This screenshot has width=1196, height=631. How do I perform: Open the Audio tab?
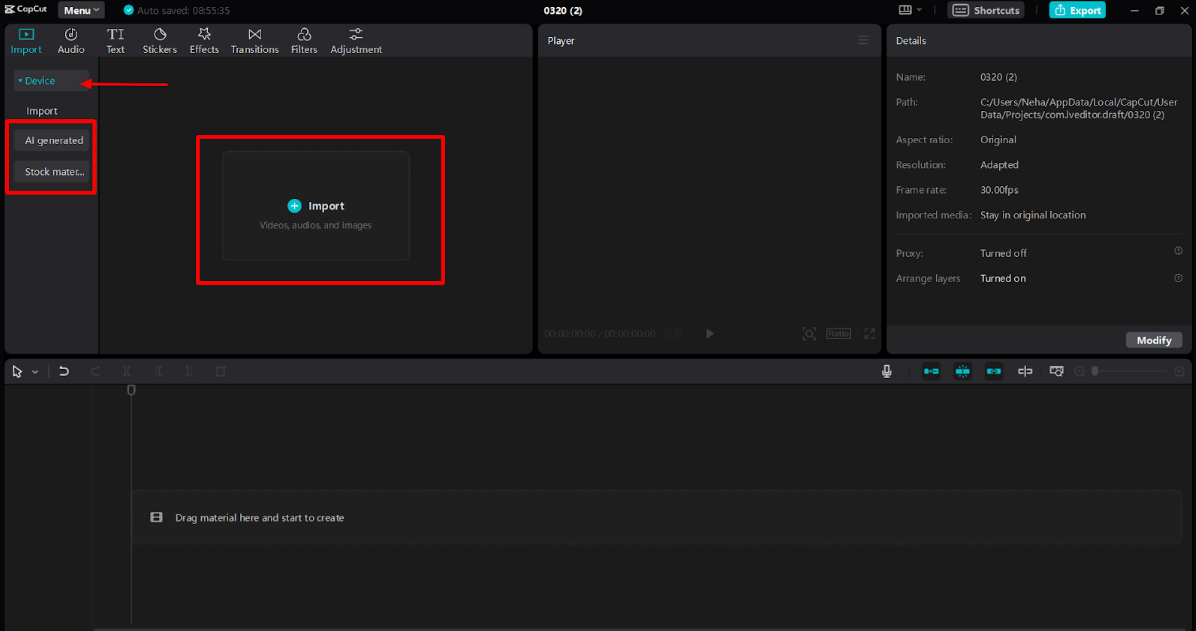click(x=71, y=40)
